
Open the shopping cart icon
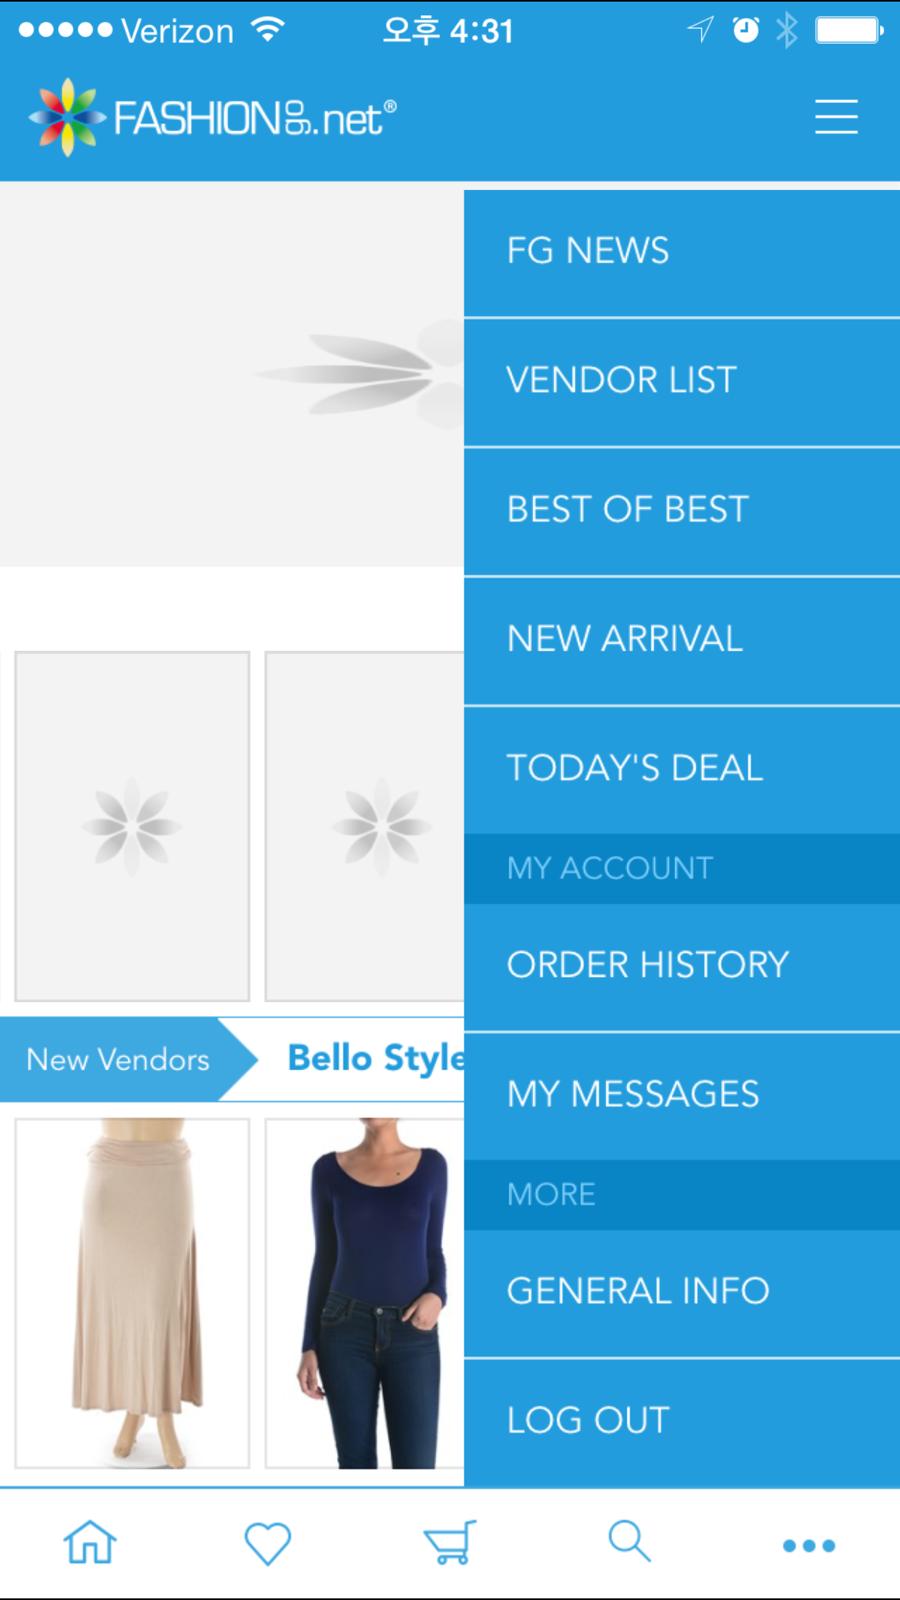coord(449,1543)
